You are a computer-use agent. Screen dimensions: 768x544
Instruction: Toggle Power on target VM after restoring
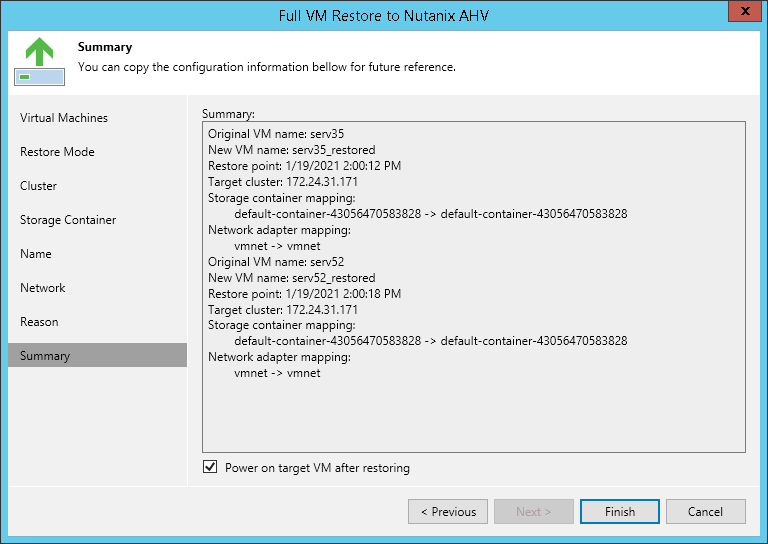point(210,467)
